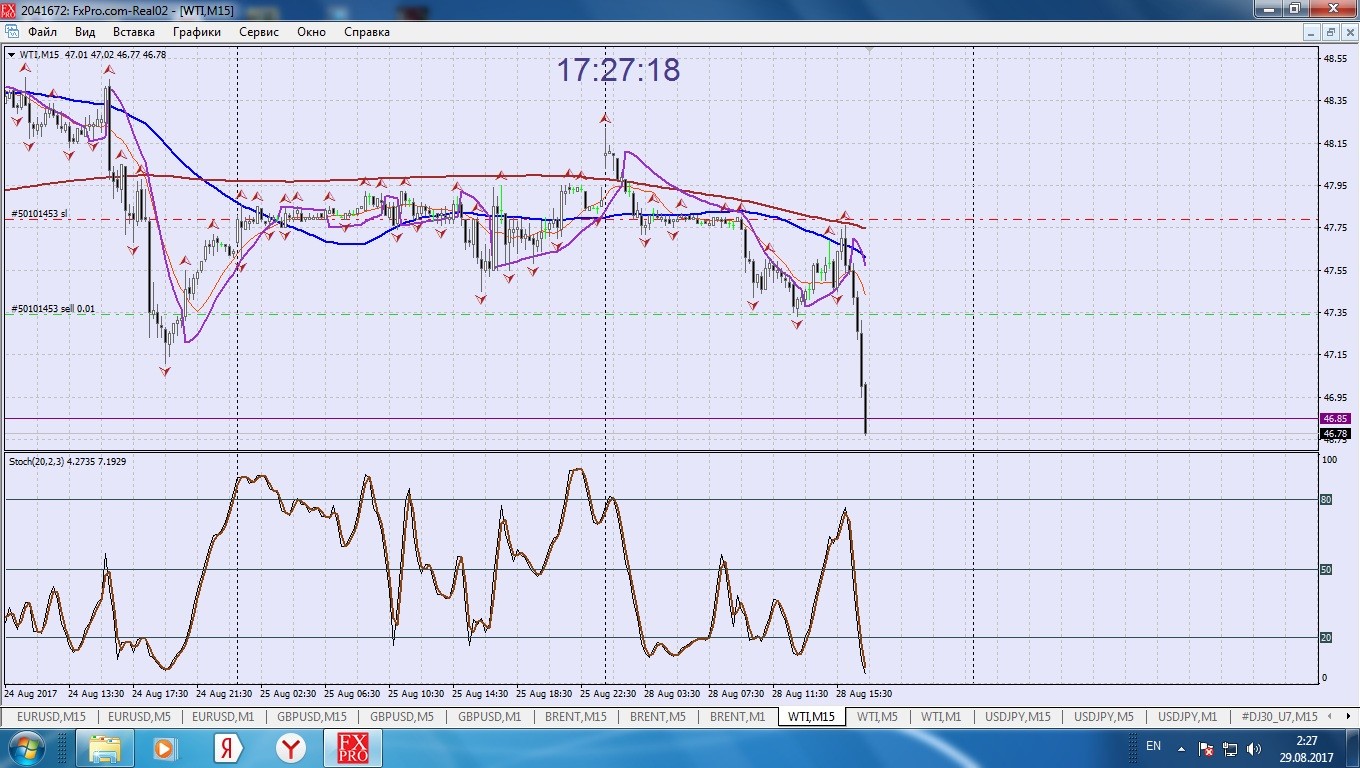
Task: Open FxPro terminal icon in taskbar
Action: tap(352, 748)
